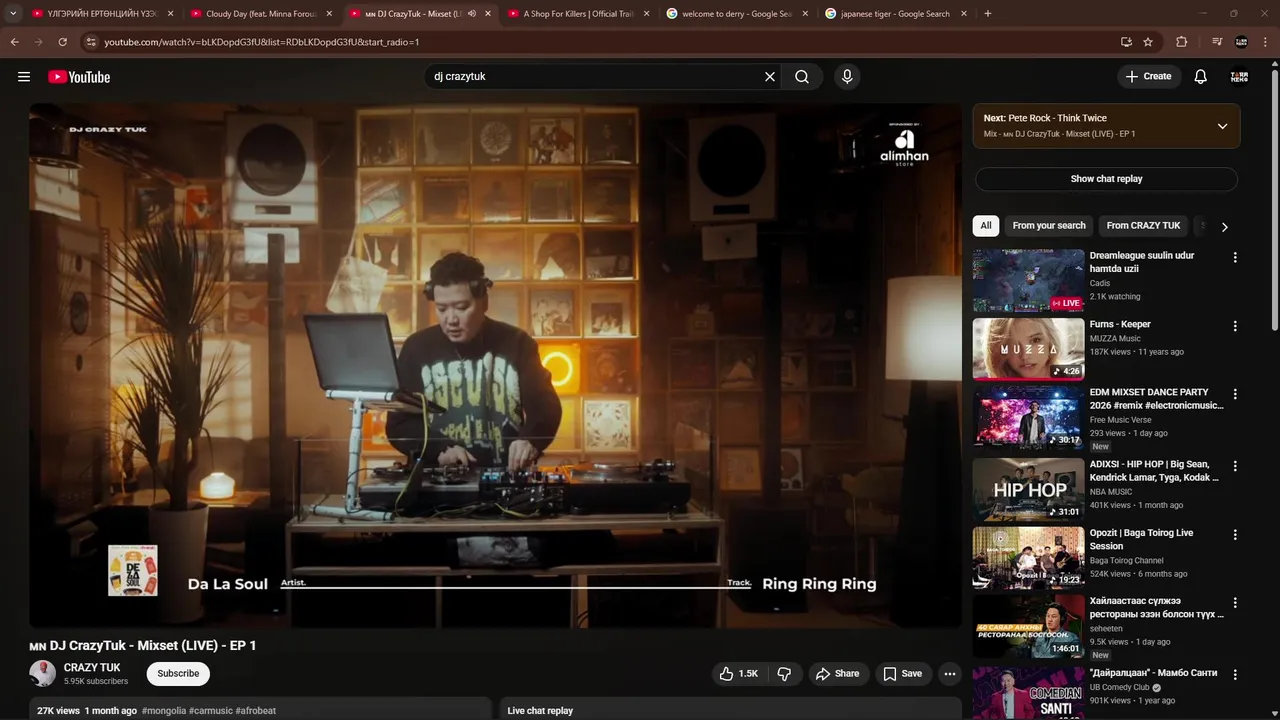Screen dimensions: 1280x720
Task: Reload the current page
Action: click(62, 42)
